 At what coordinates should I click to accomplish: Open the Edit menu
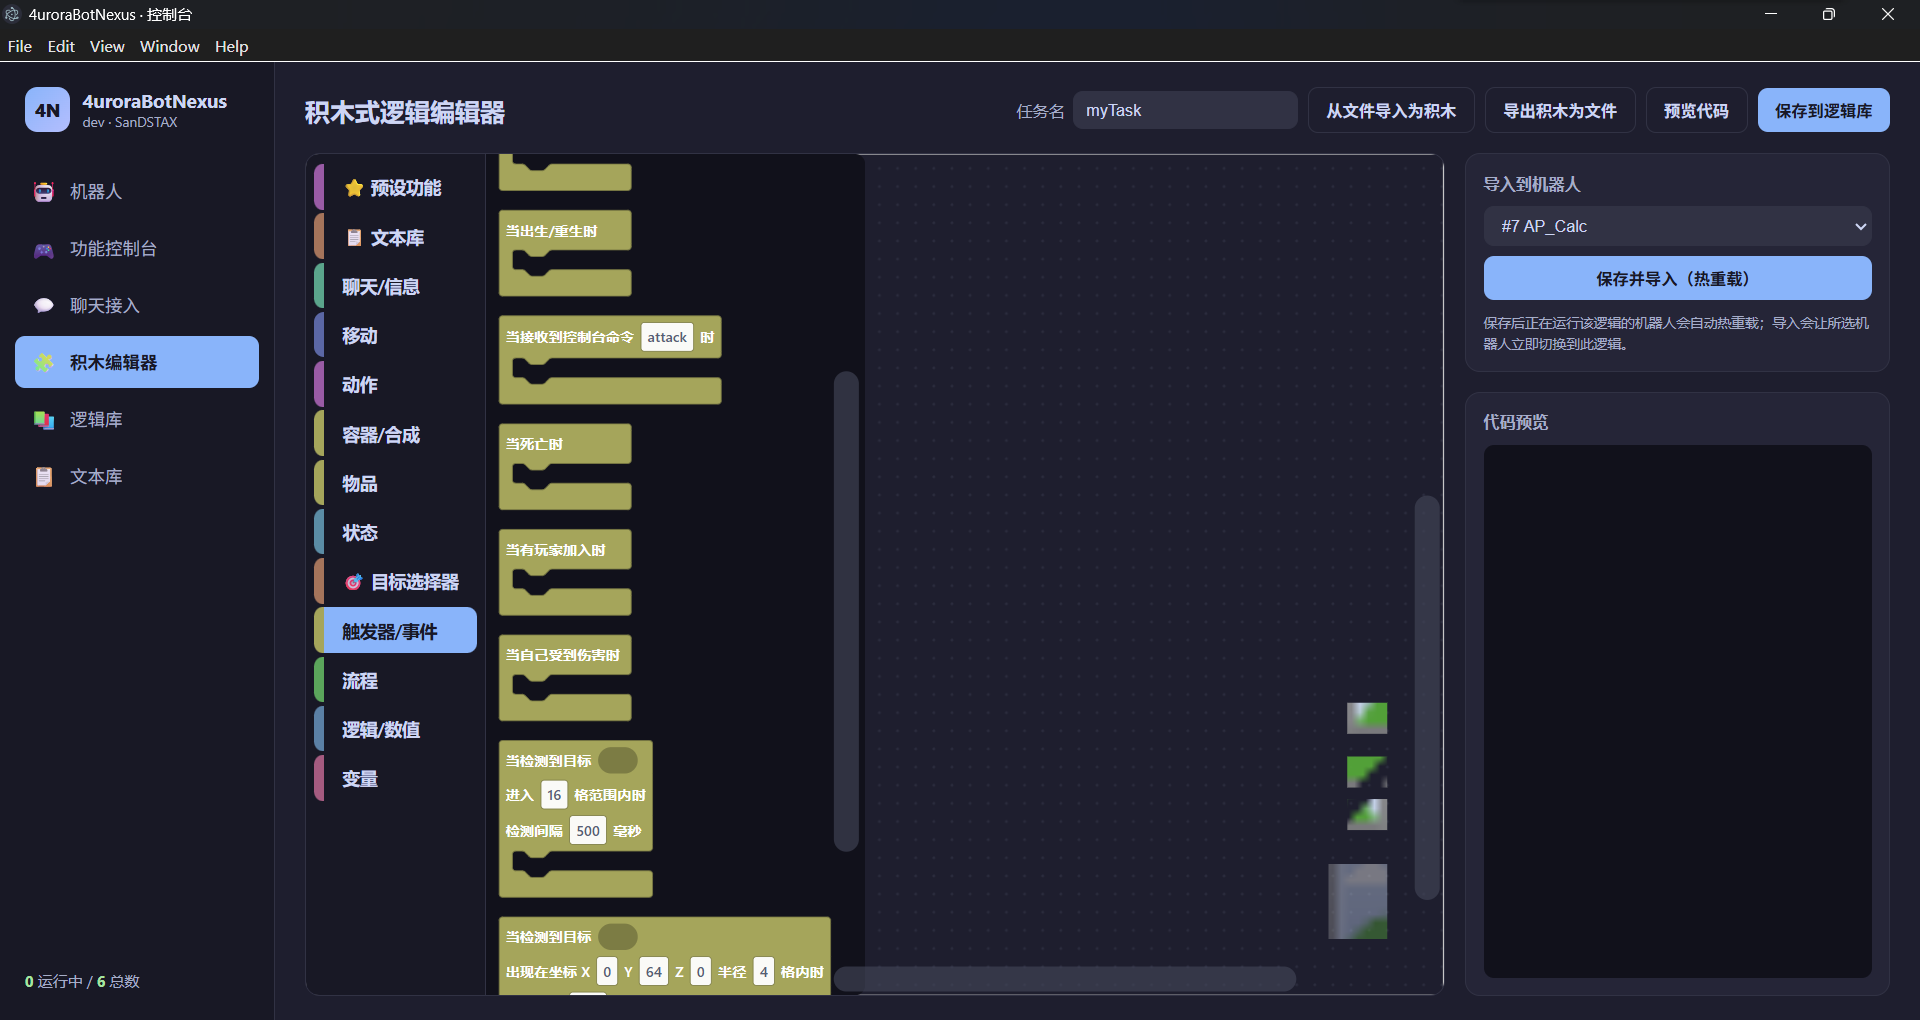(61, 46)
